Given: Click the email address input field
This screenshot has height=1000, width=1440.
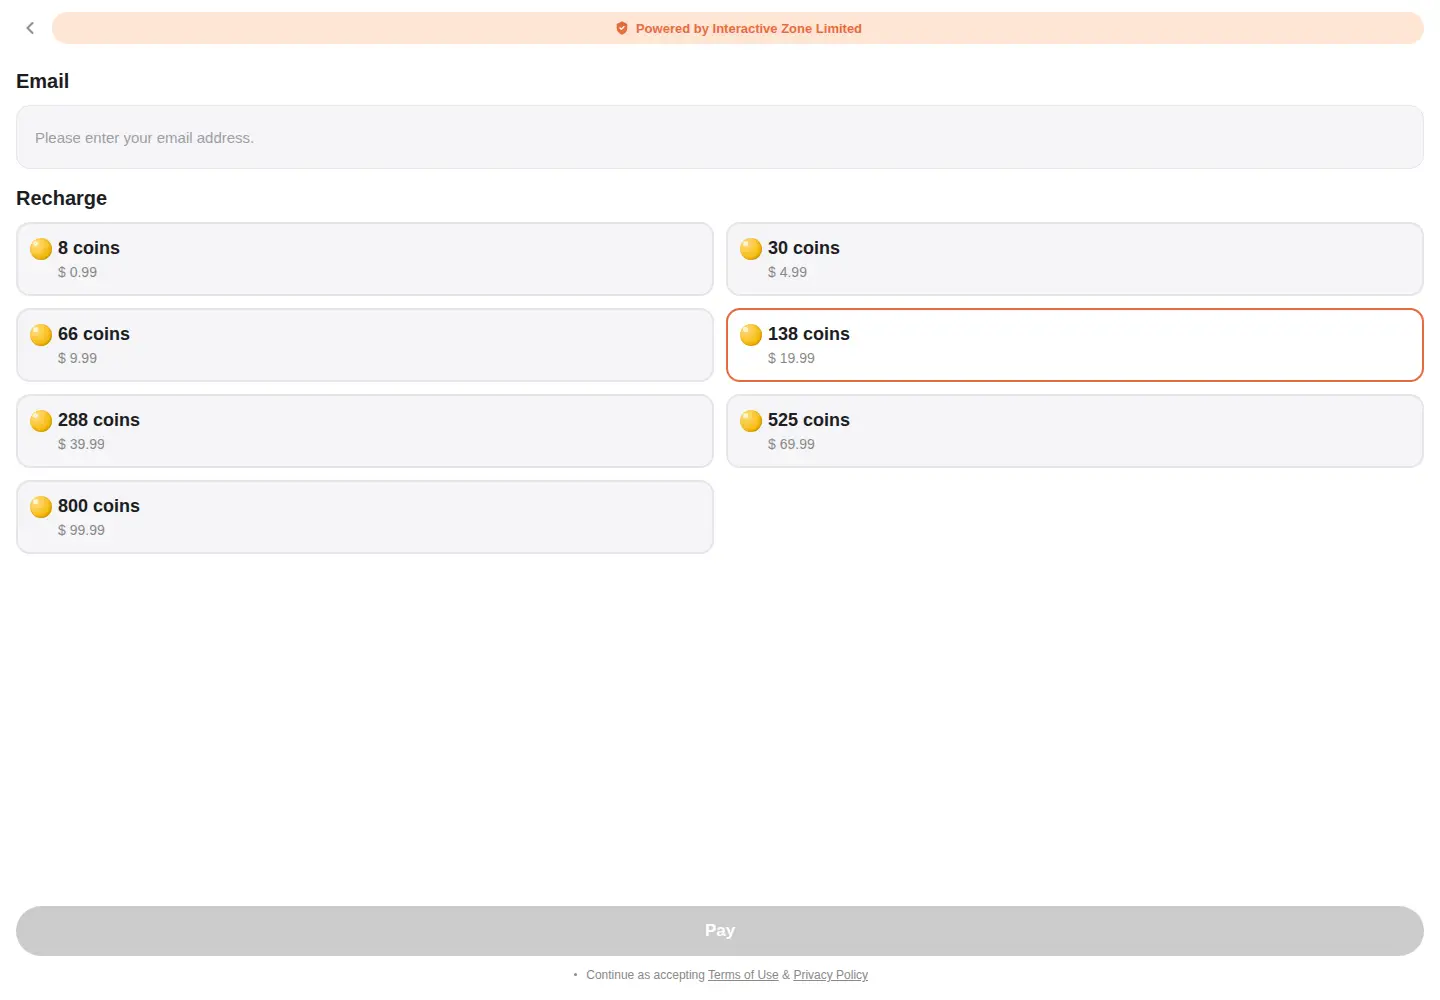Looking at the screenshot, I should pos(720,137).
